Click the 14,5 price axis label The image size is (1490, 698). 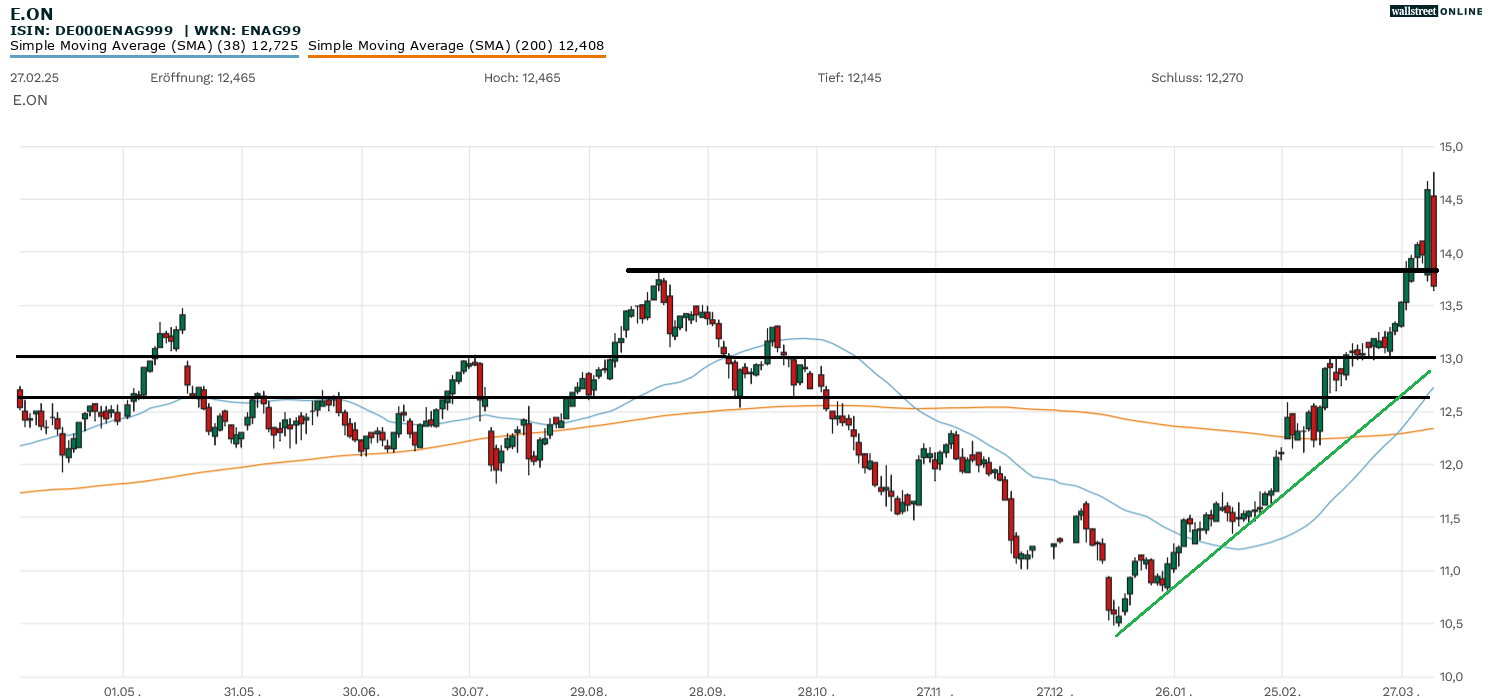pyautogui.click(x=1449, y=200)
